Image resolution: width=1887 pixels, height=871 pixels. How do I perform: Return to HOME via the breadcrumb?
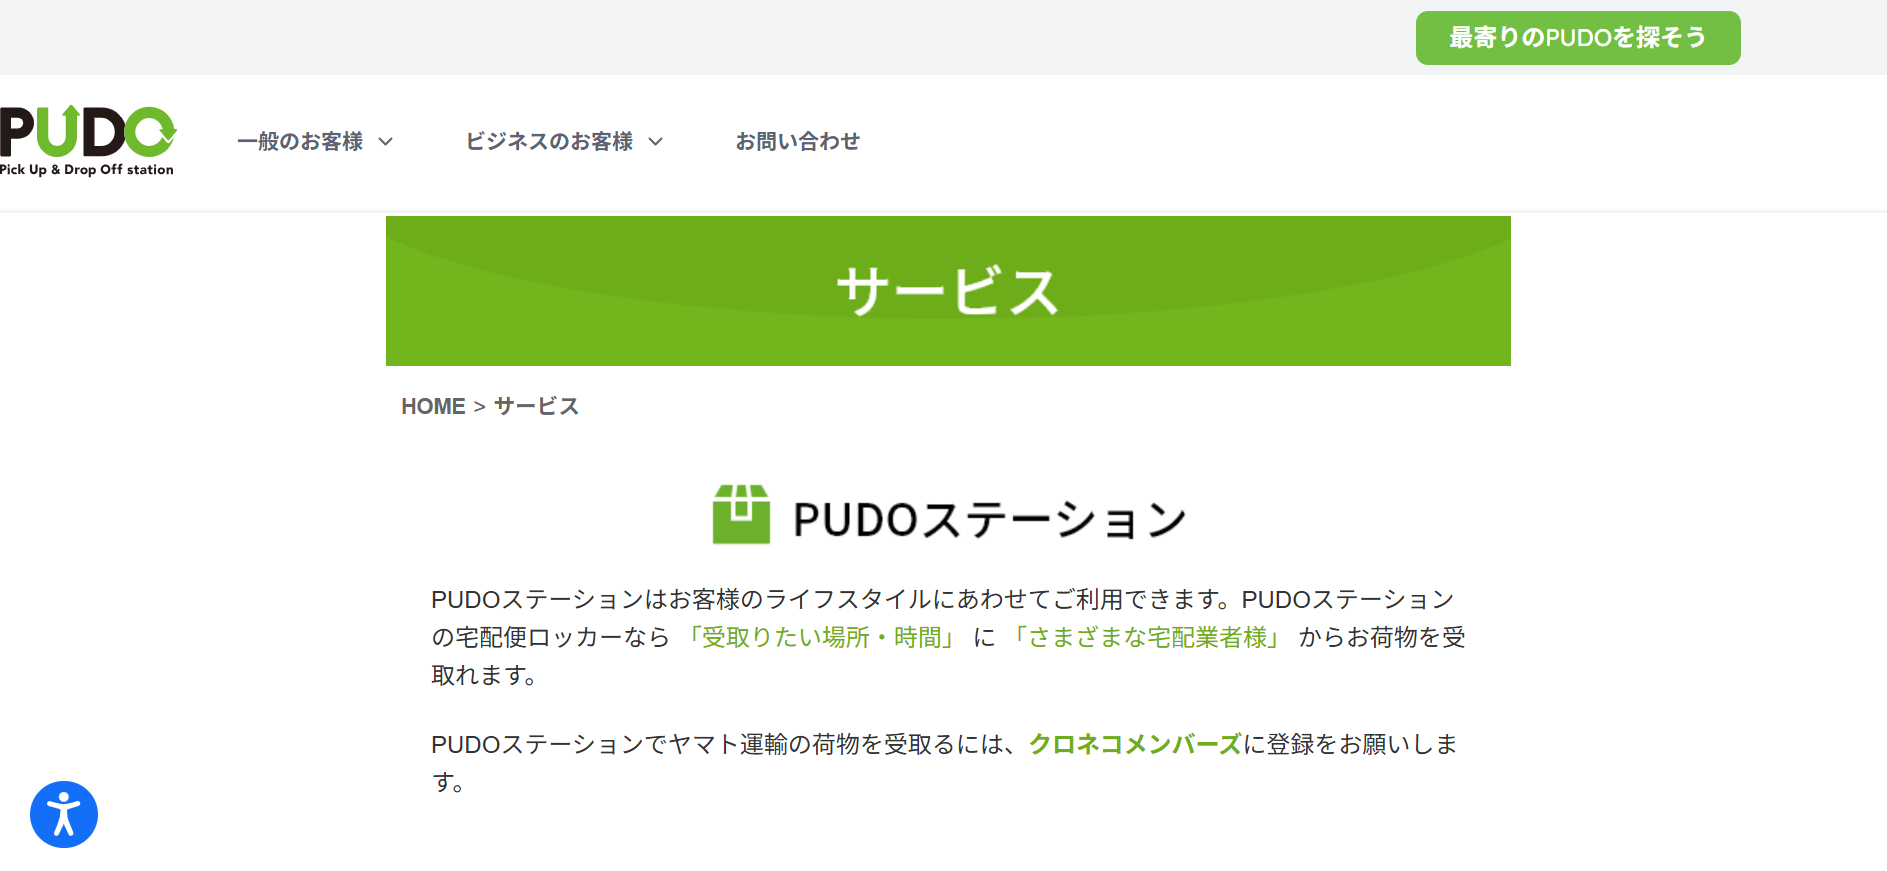433,406
